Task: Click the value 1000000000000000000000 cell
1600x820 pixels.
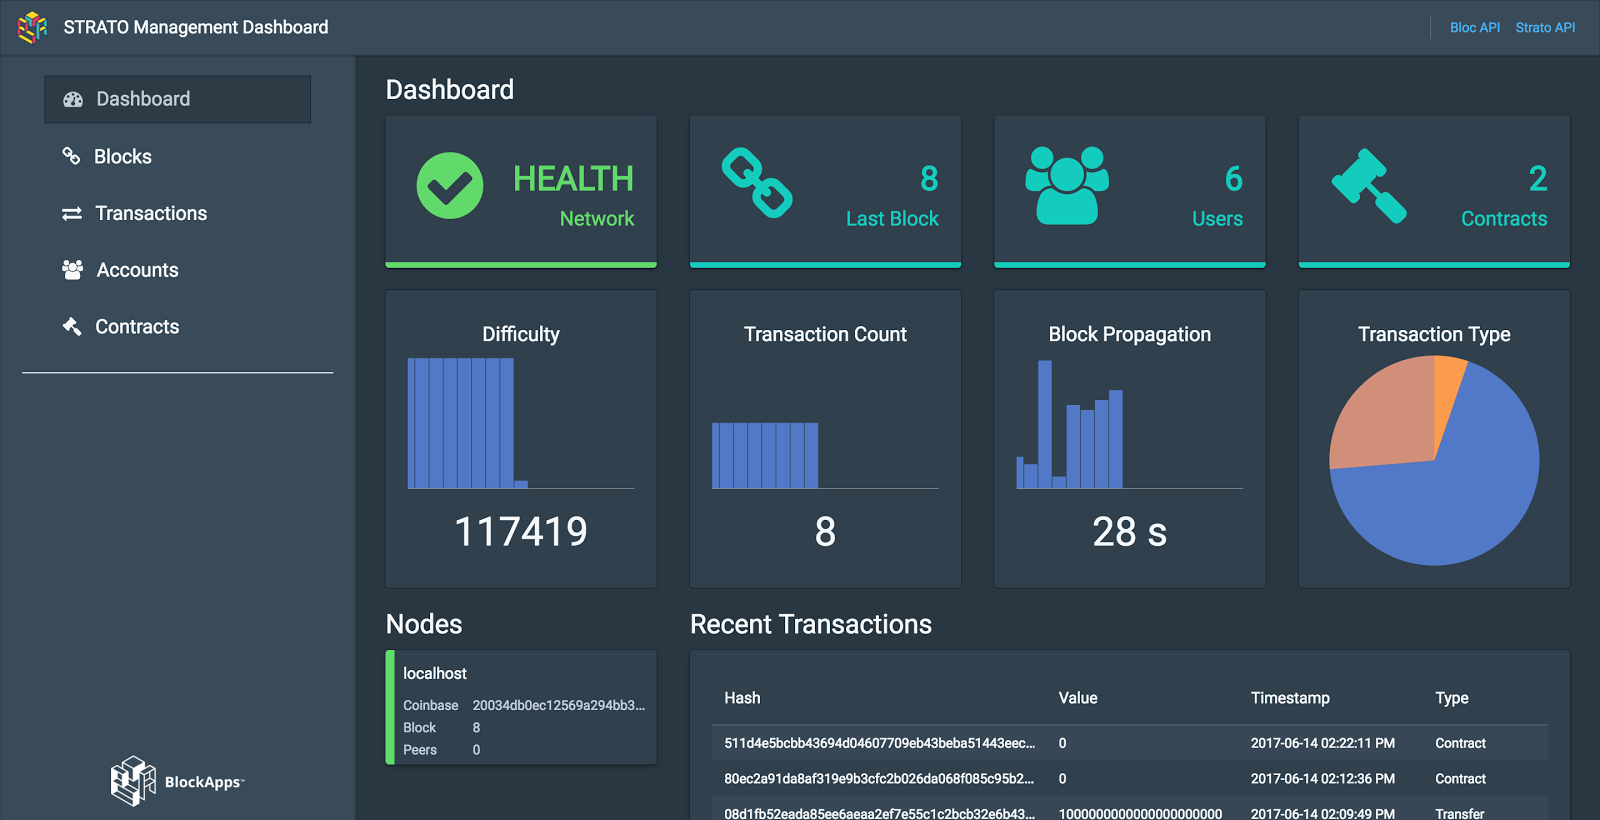Action: pos(1140,814)
